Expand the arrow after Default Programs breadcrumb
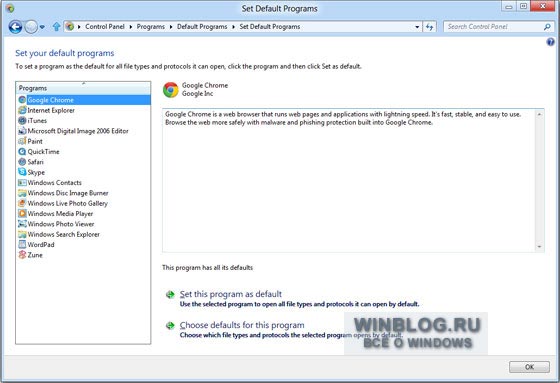The height and width of the screenshot is (383, 560). pos(233,27)
